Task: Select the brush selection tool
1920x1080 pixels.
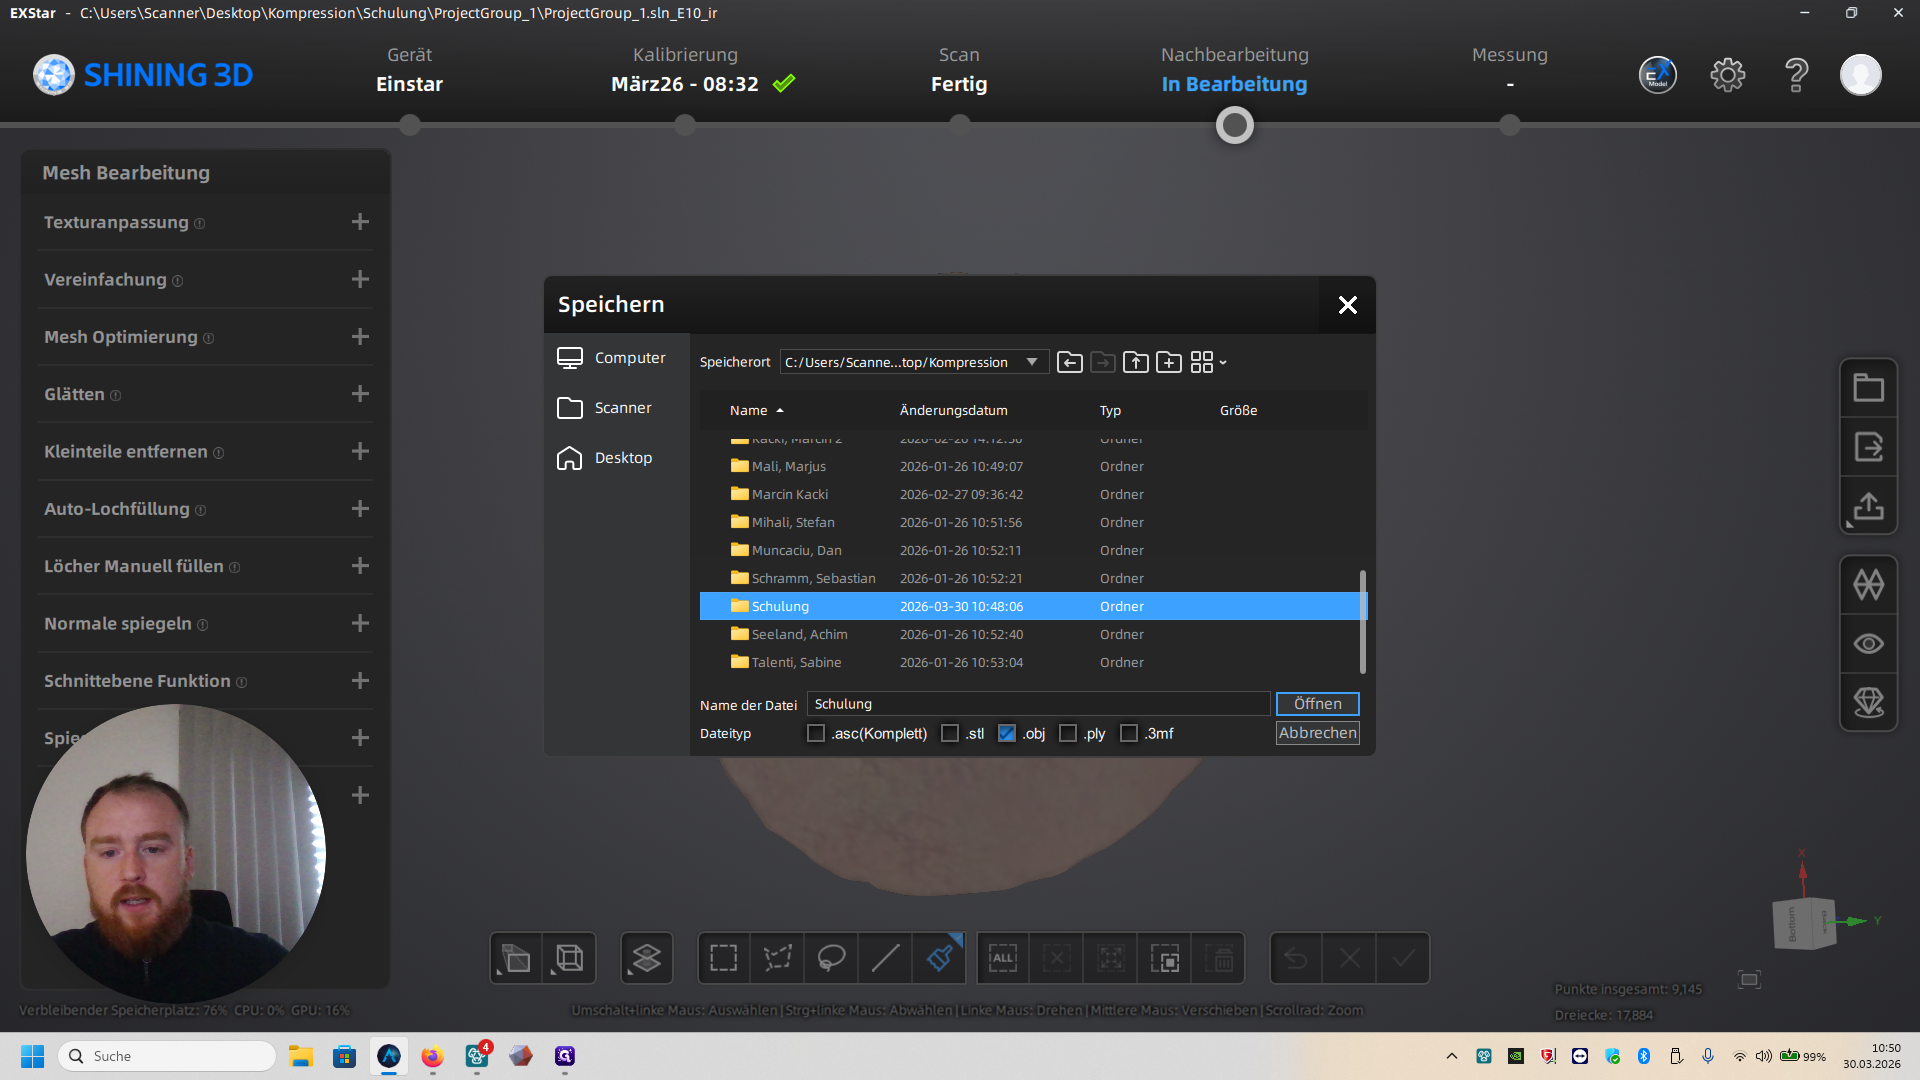Action: point(939,958)
